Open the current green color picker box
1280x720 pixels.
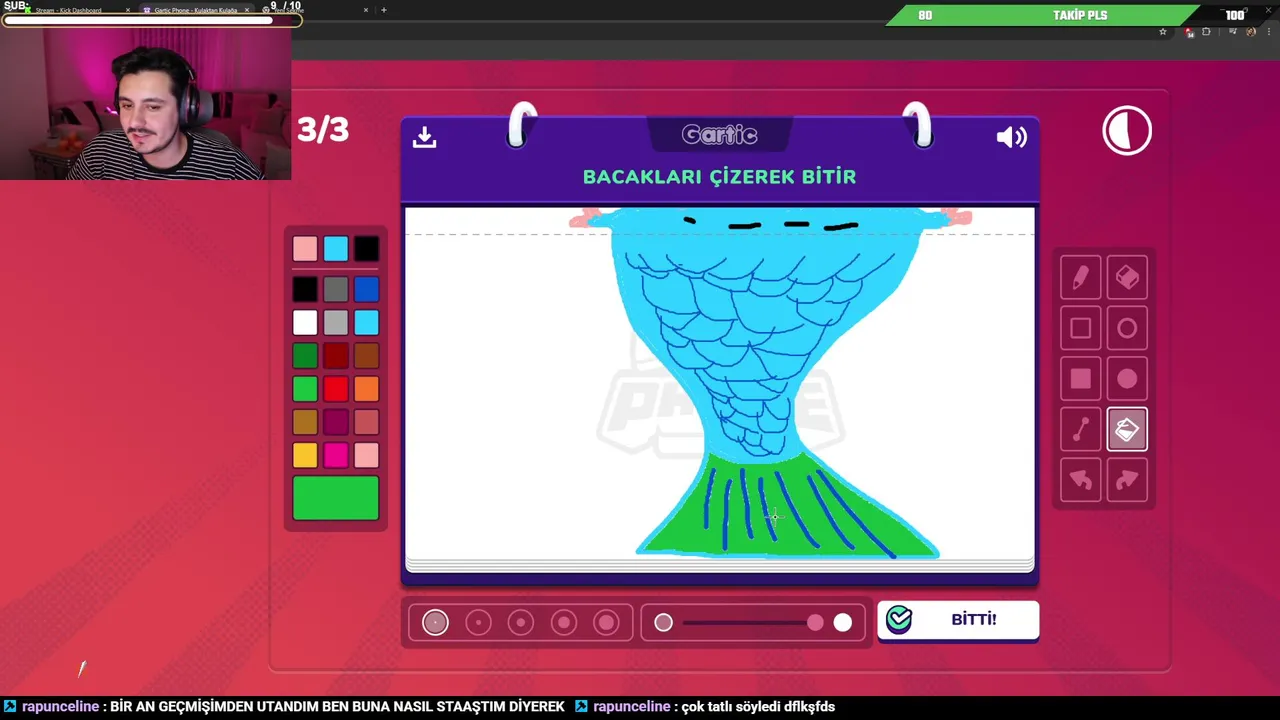336,499
